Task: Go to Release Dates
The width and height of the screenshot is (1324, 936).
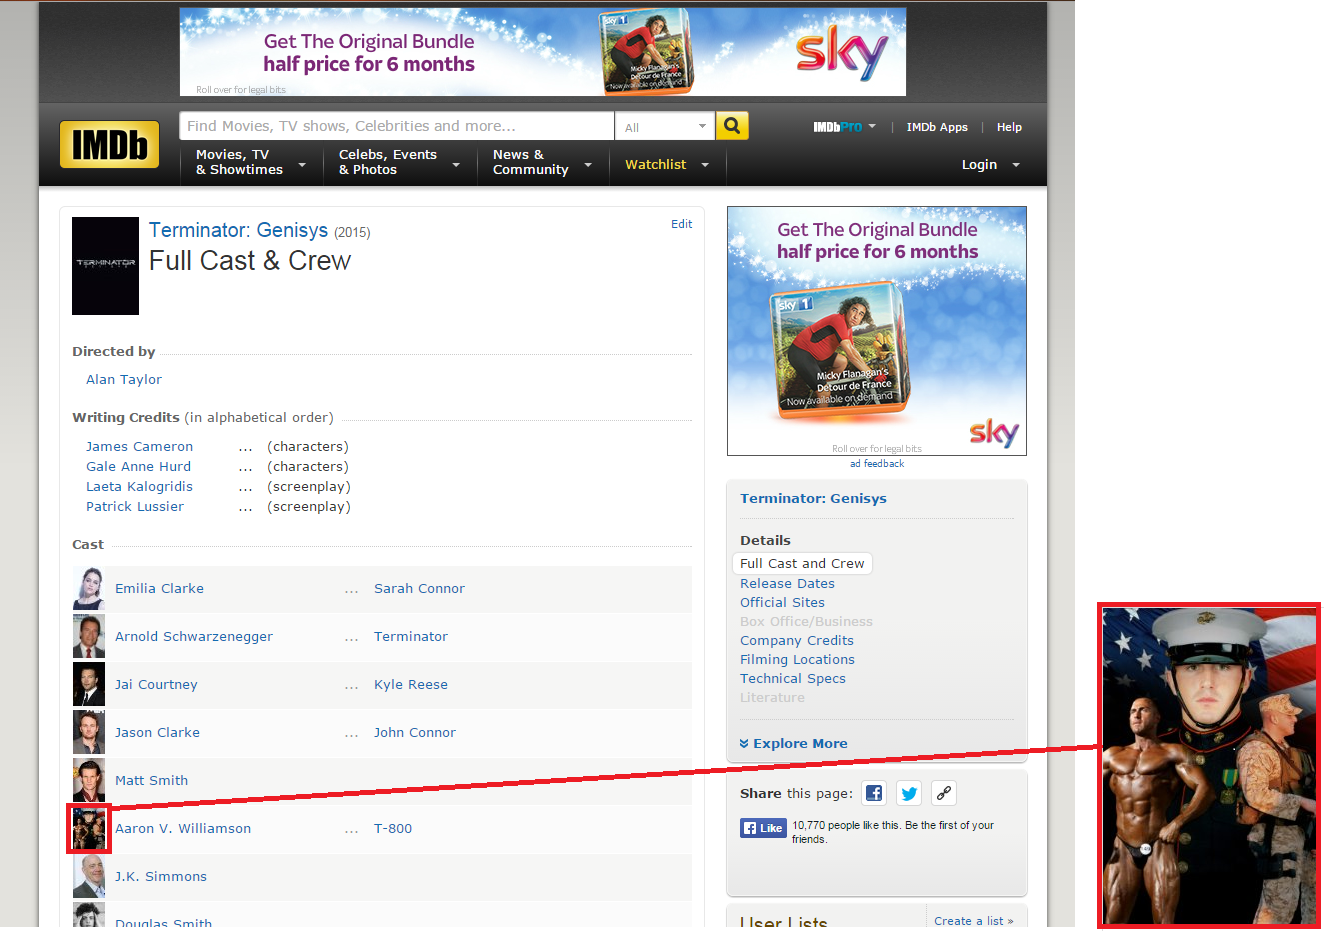Action: pyautogui.click(x=787, y=583)
